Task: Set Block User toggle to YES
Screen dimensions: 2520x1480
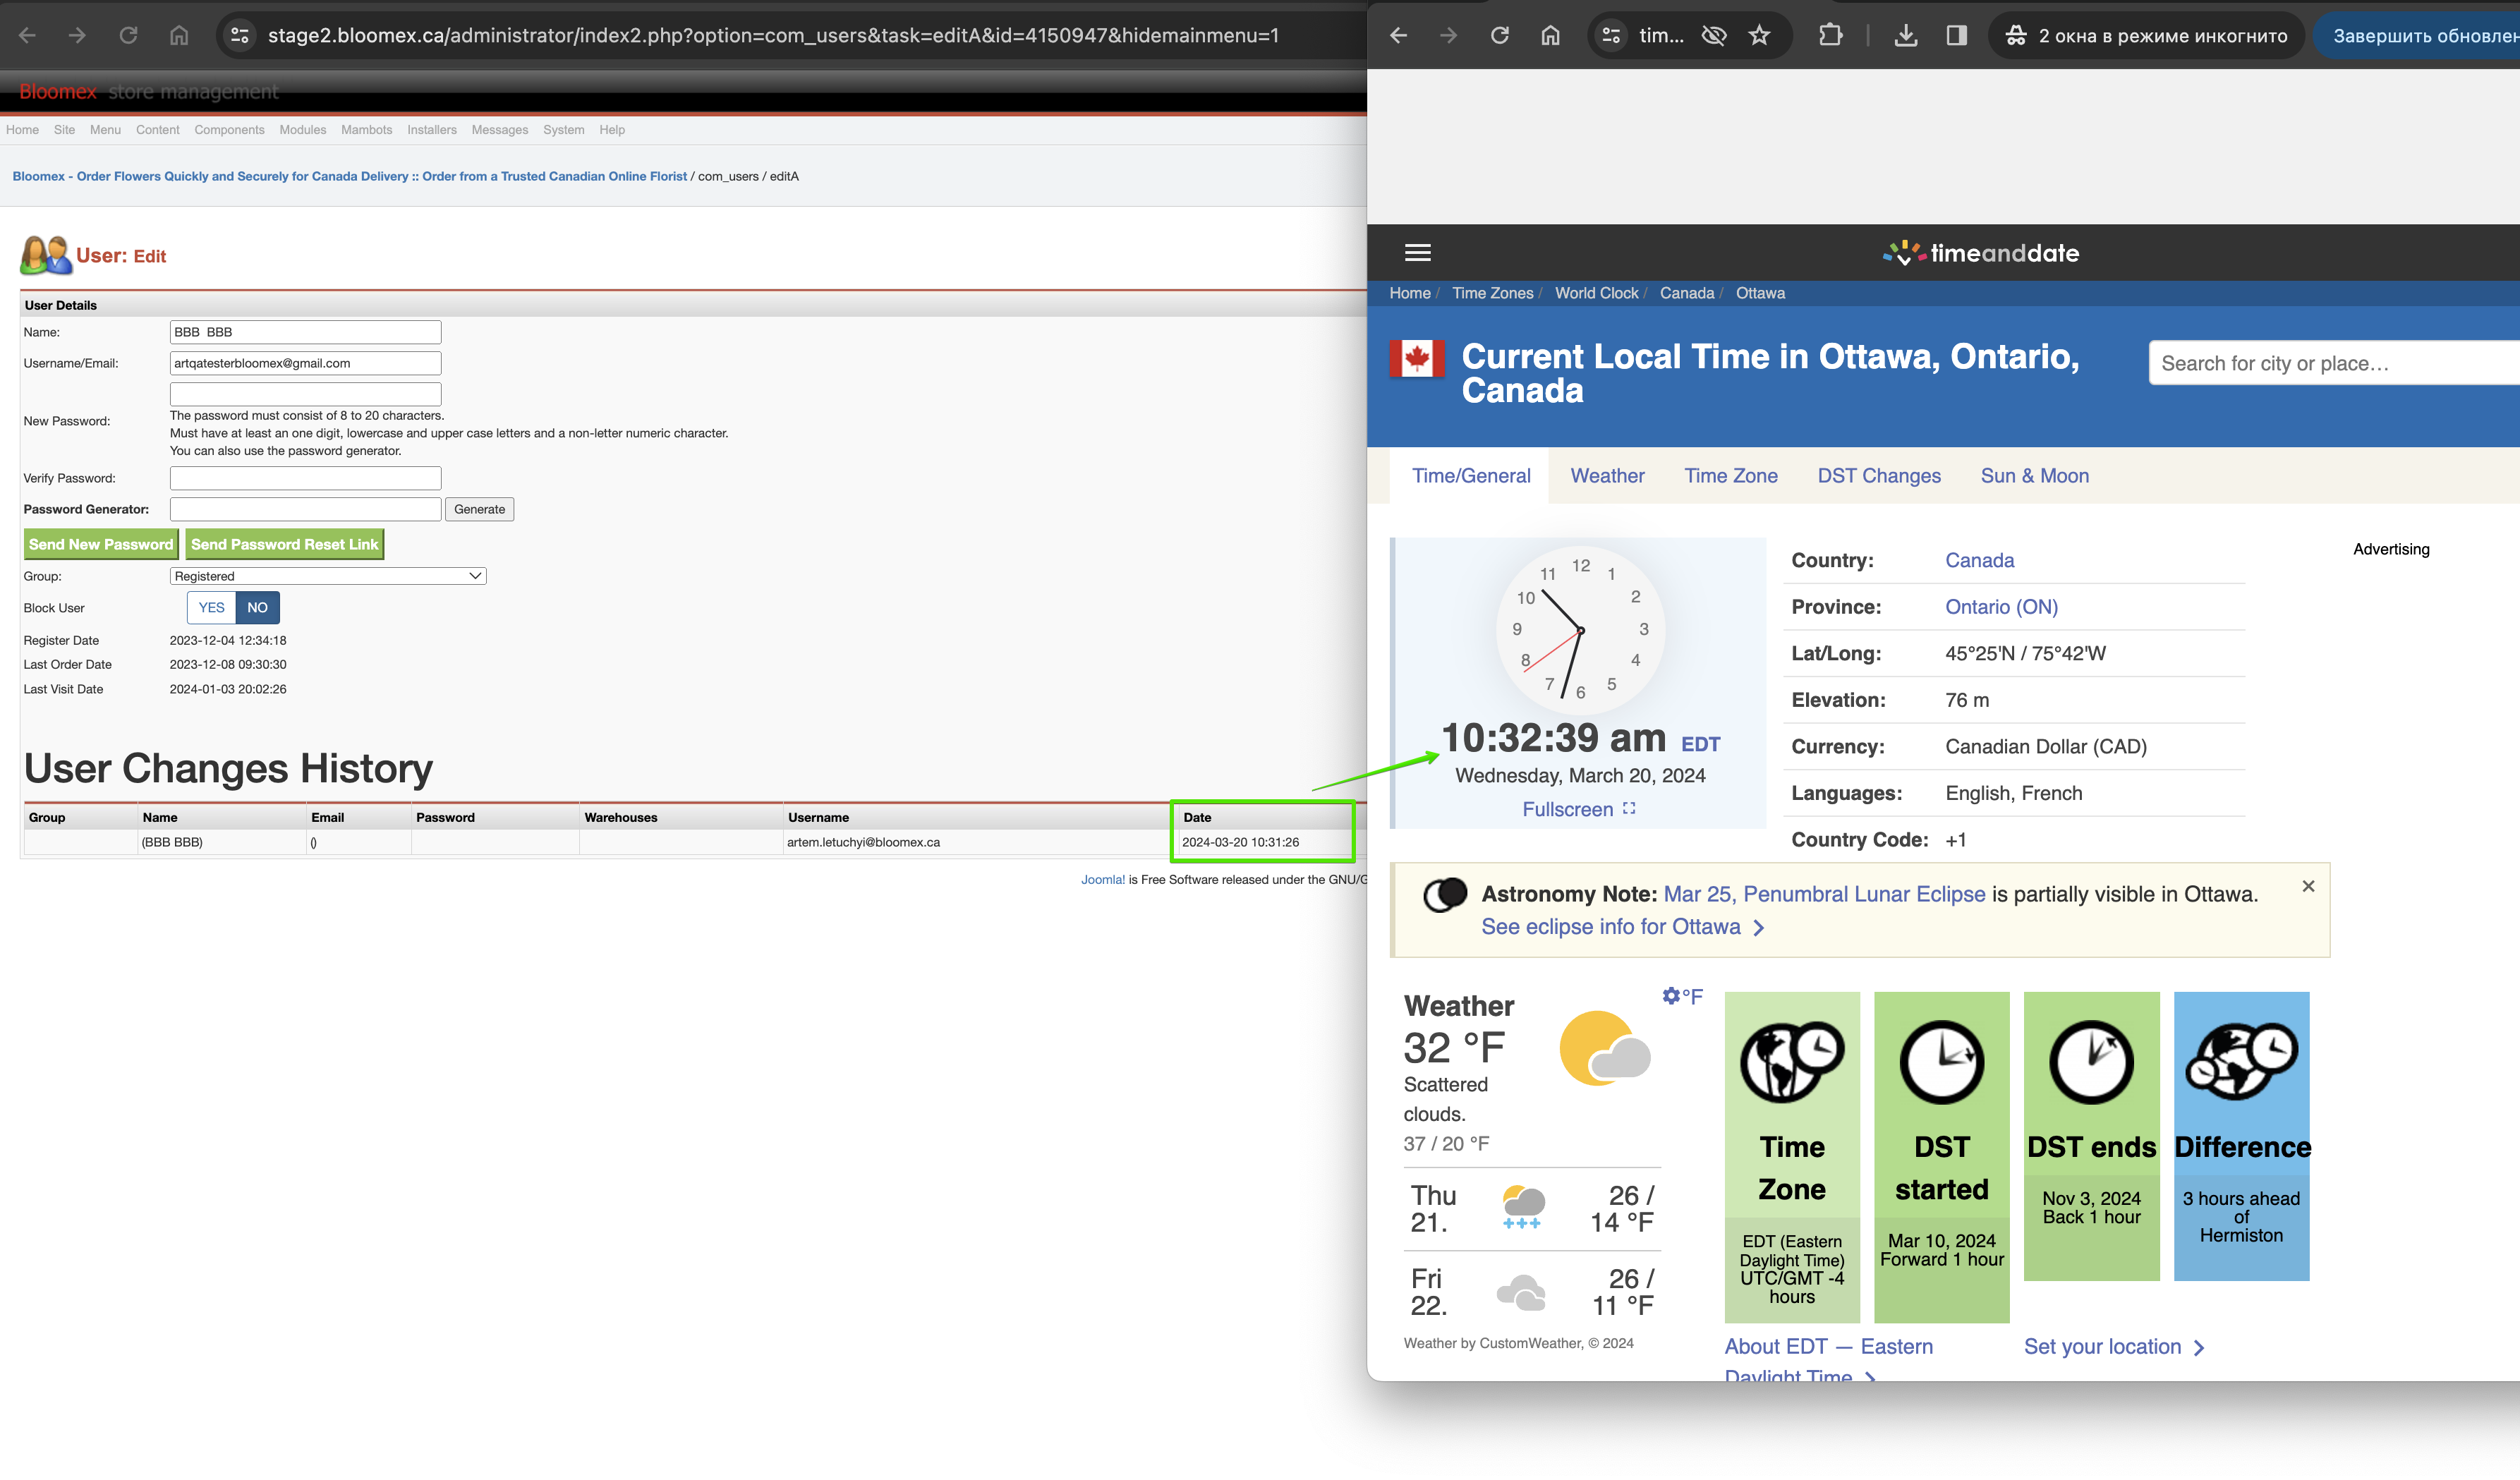Action: 211,607
